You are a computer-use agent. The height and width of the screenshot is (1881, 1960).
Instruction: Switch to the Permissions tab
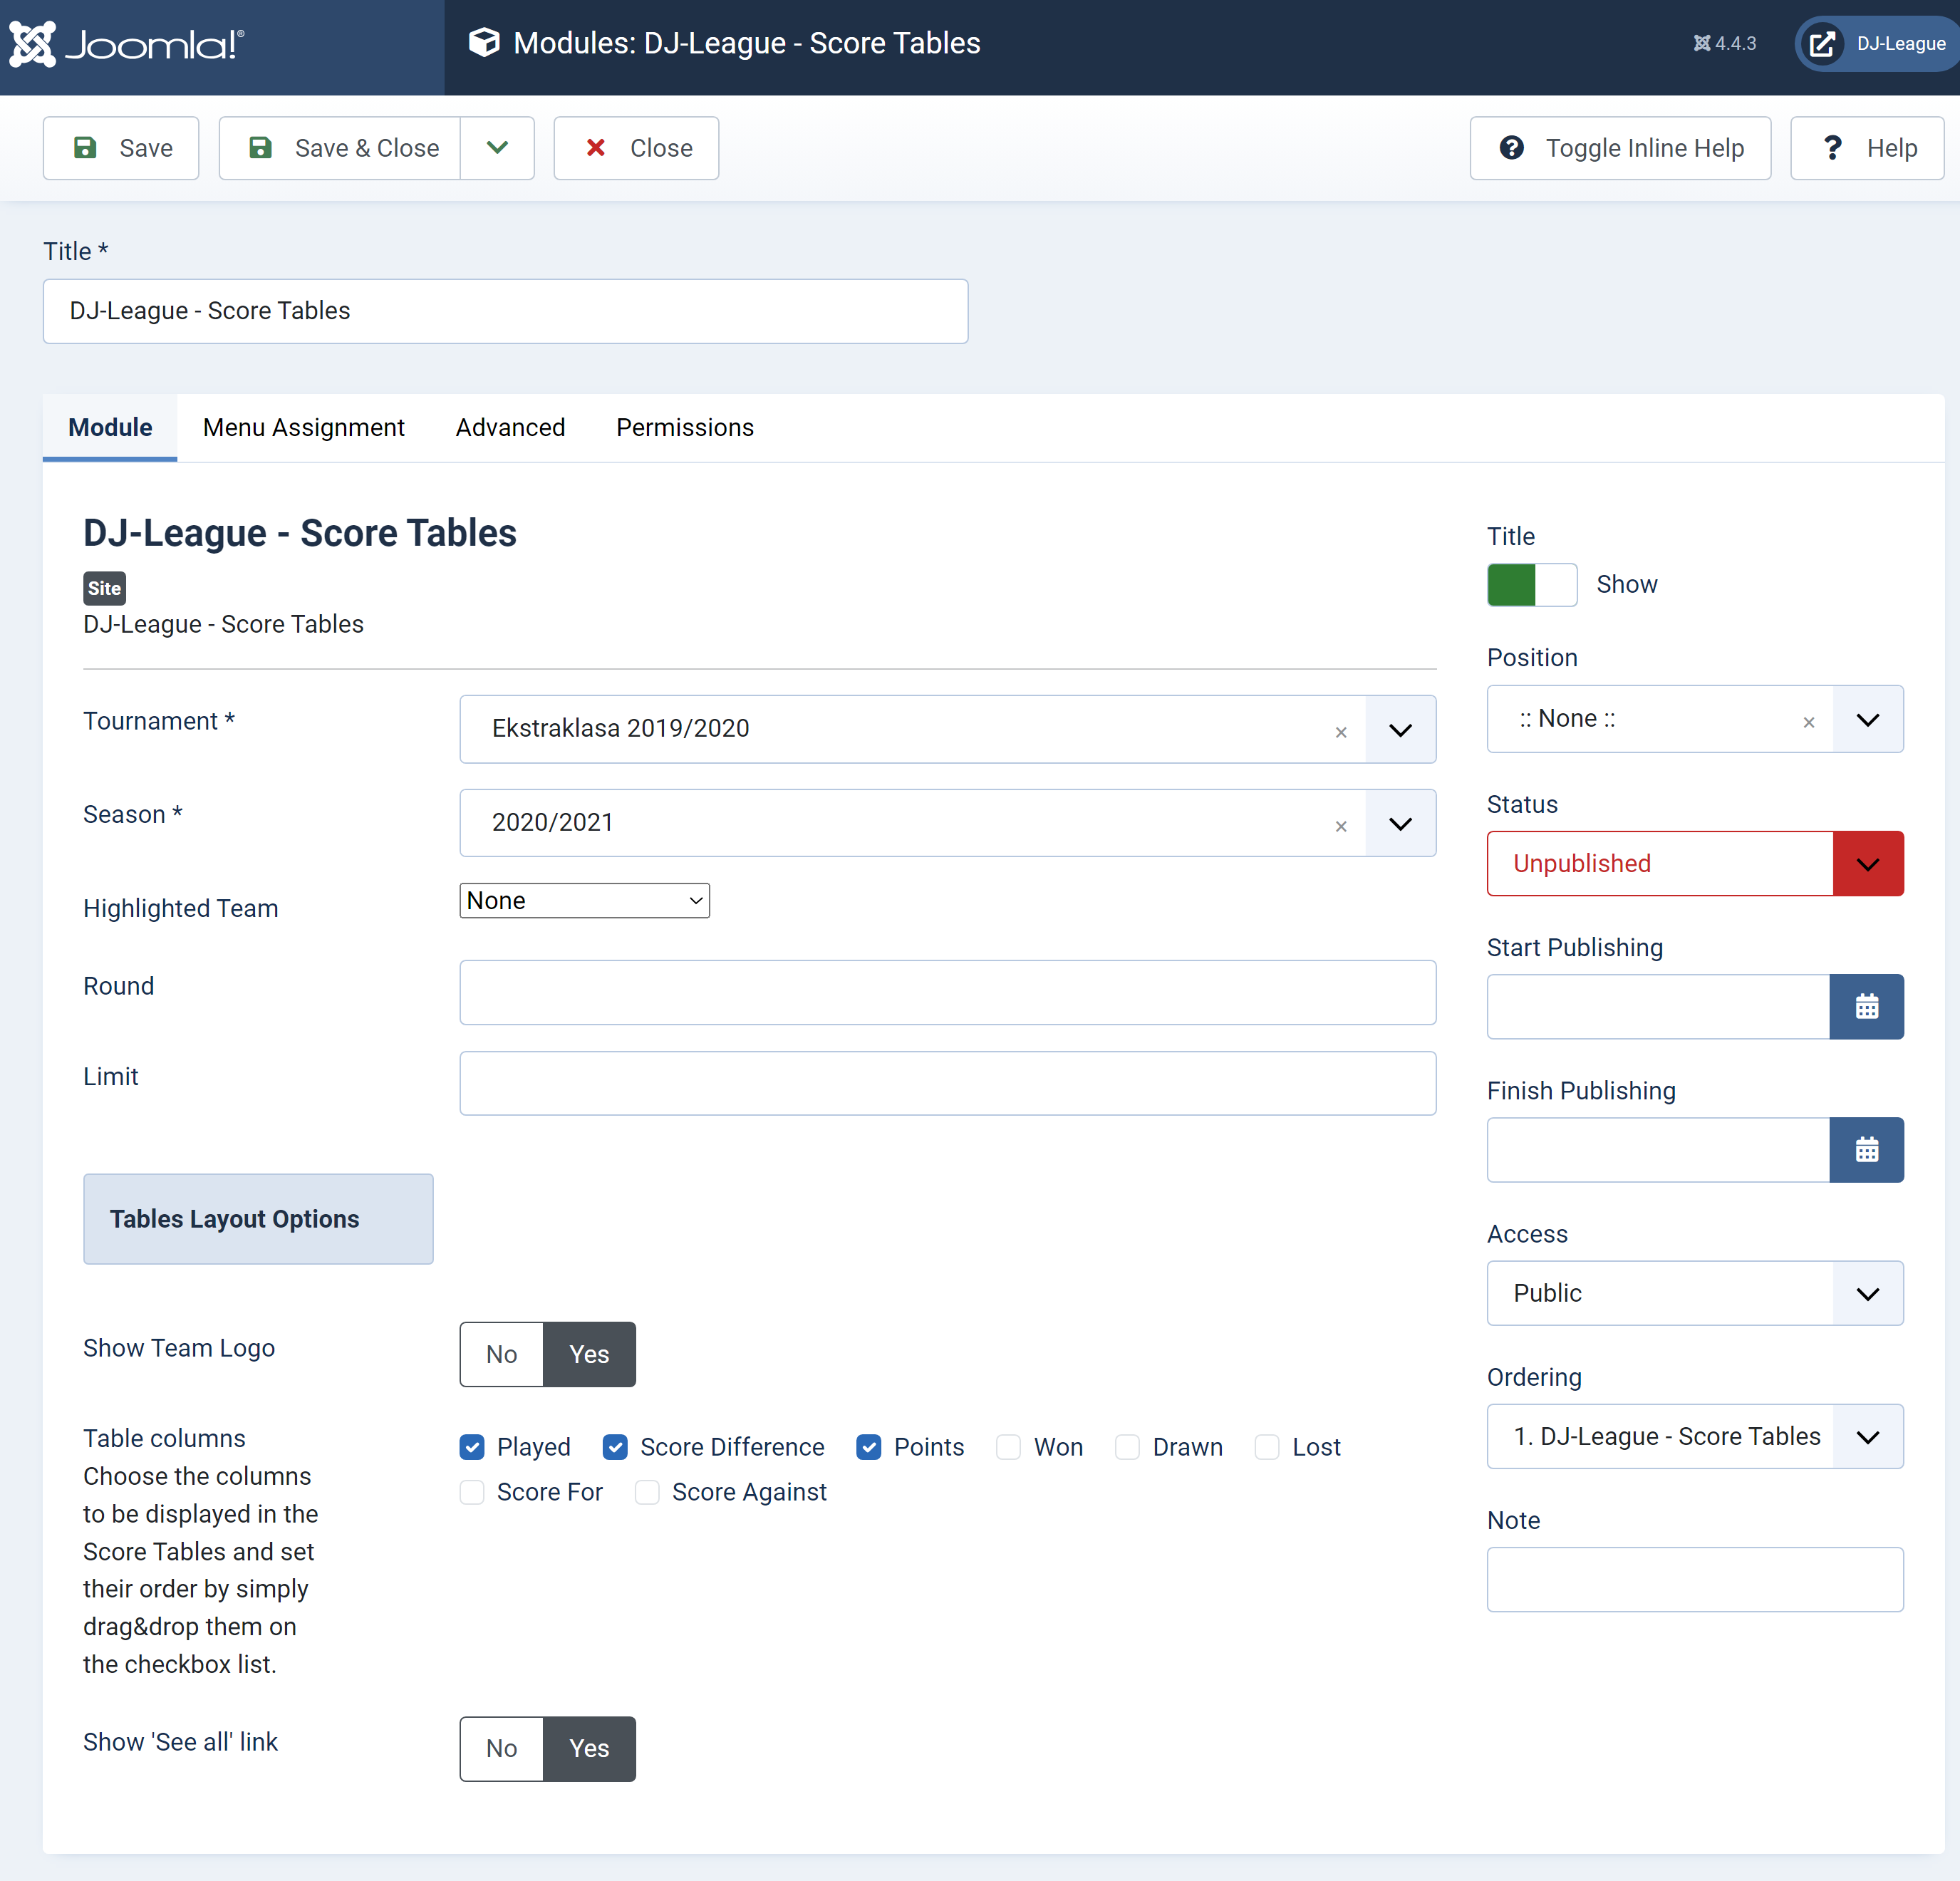pos(685,427)
